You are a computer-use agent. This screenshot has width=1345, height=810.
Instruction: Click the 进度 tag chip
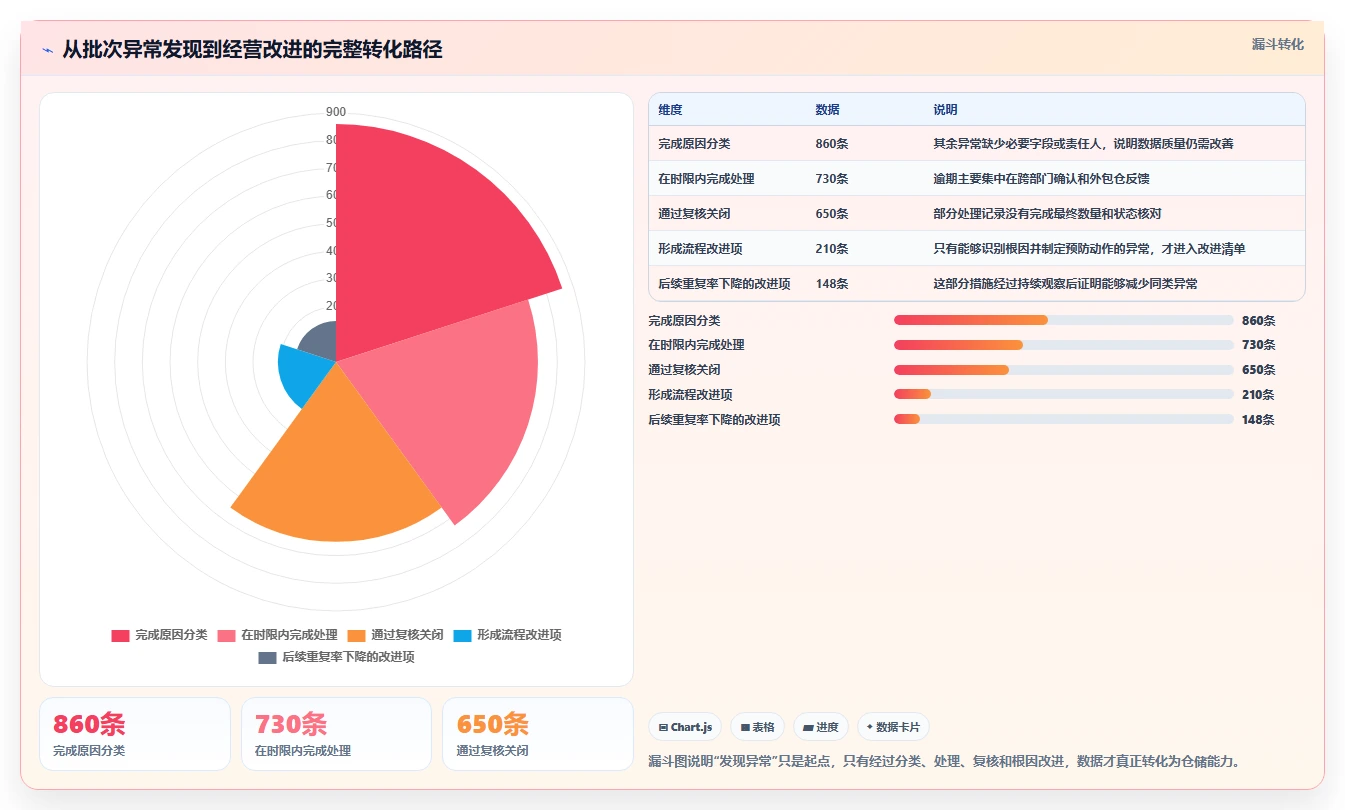(x=821, y=727)
